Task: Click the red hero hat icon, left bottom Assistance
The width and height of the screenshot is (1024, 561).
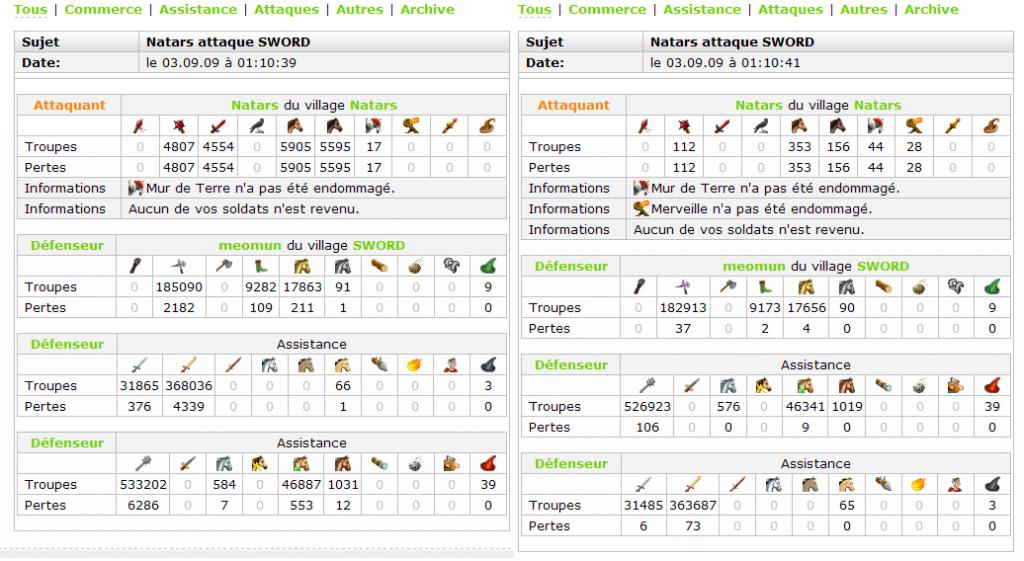Action: pos(488,464)
